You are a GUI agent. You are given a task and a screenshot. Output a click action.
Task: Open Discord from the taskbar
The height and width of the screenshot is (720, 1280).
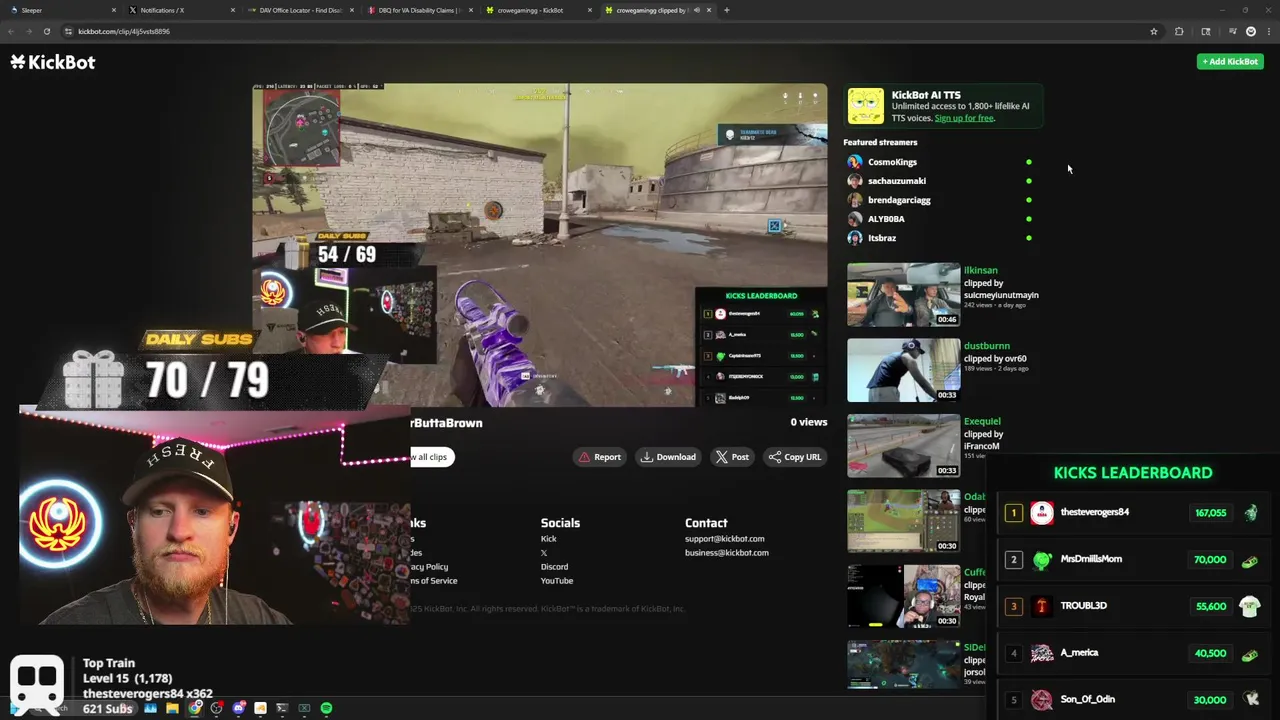click(x=238, y=708)
